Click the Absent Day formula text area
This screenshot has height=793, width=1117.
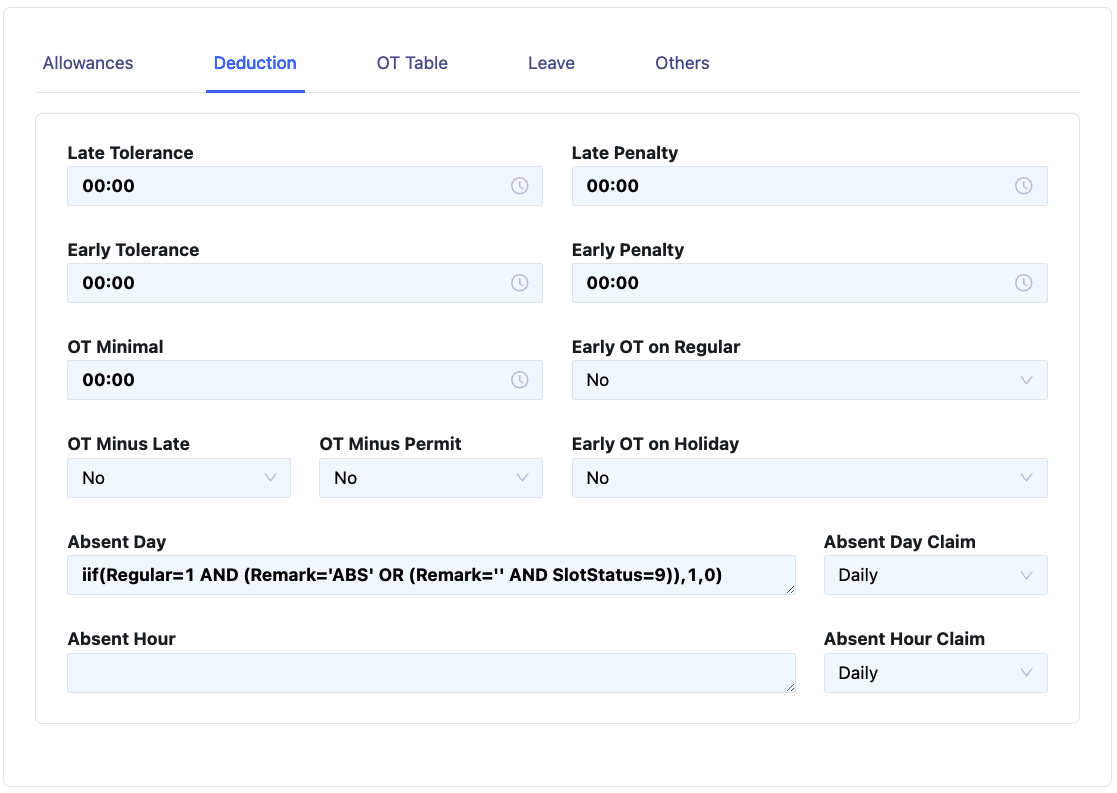click(430, 575)
